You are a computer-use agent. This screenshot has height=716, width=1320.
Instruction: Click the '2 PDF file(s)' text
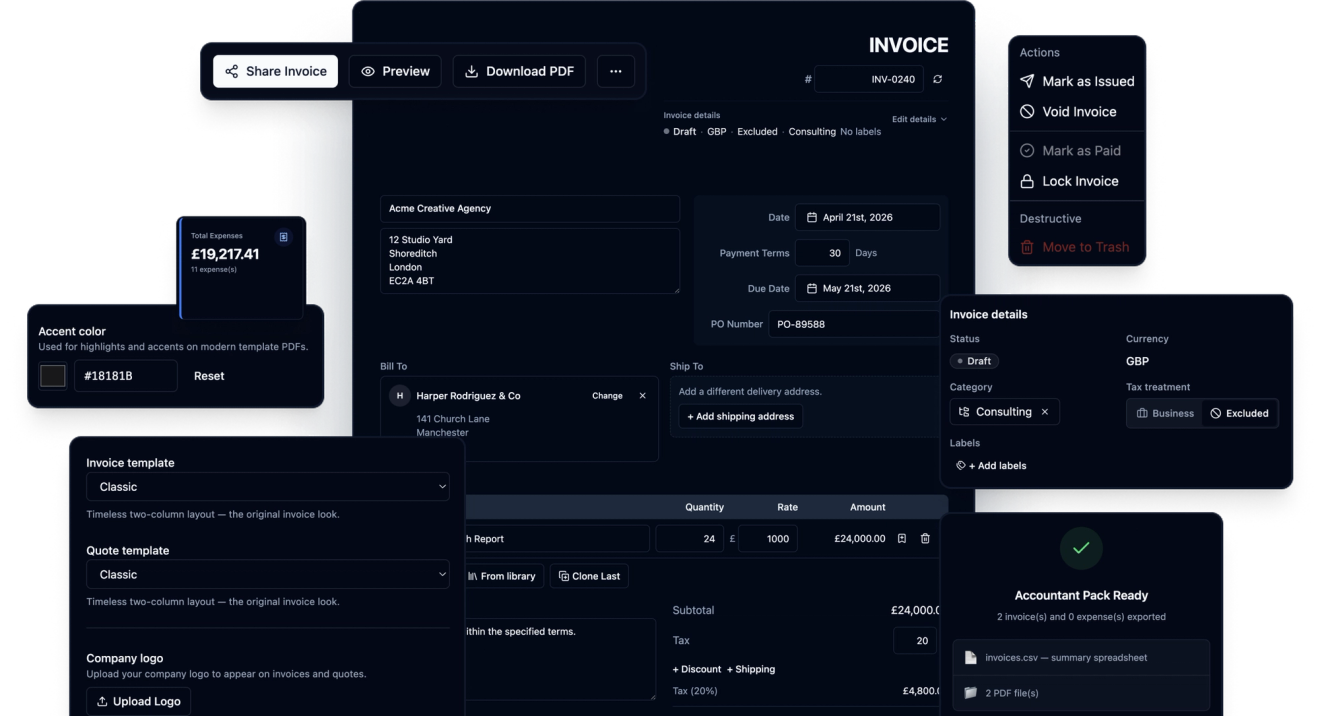pos(1012,693)
